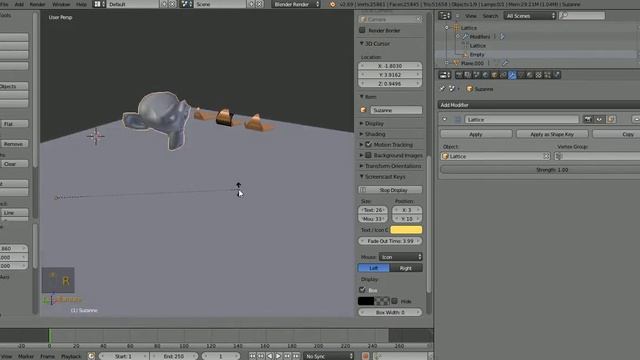Click the screen layout browse icon

tap(99, 4)
